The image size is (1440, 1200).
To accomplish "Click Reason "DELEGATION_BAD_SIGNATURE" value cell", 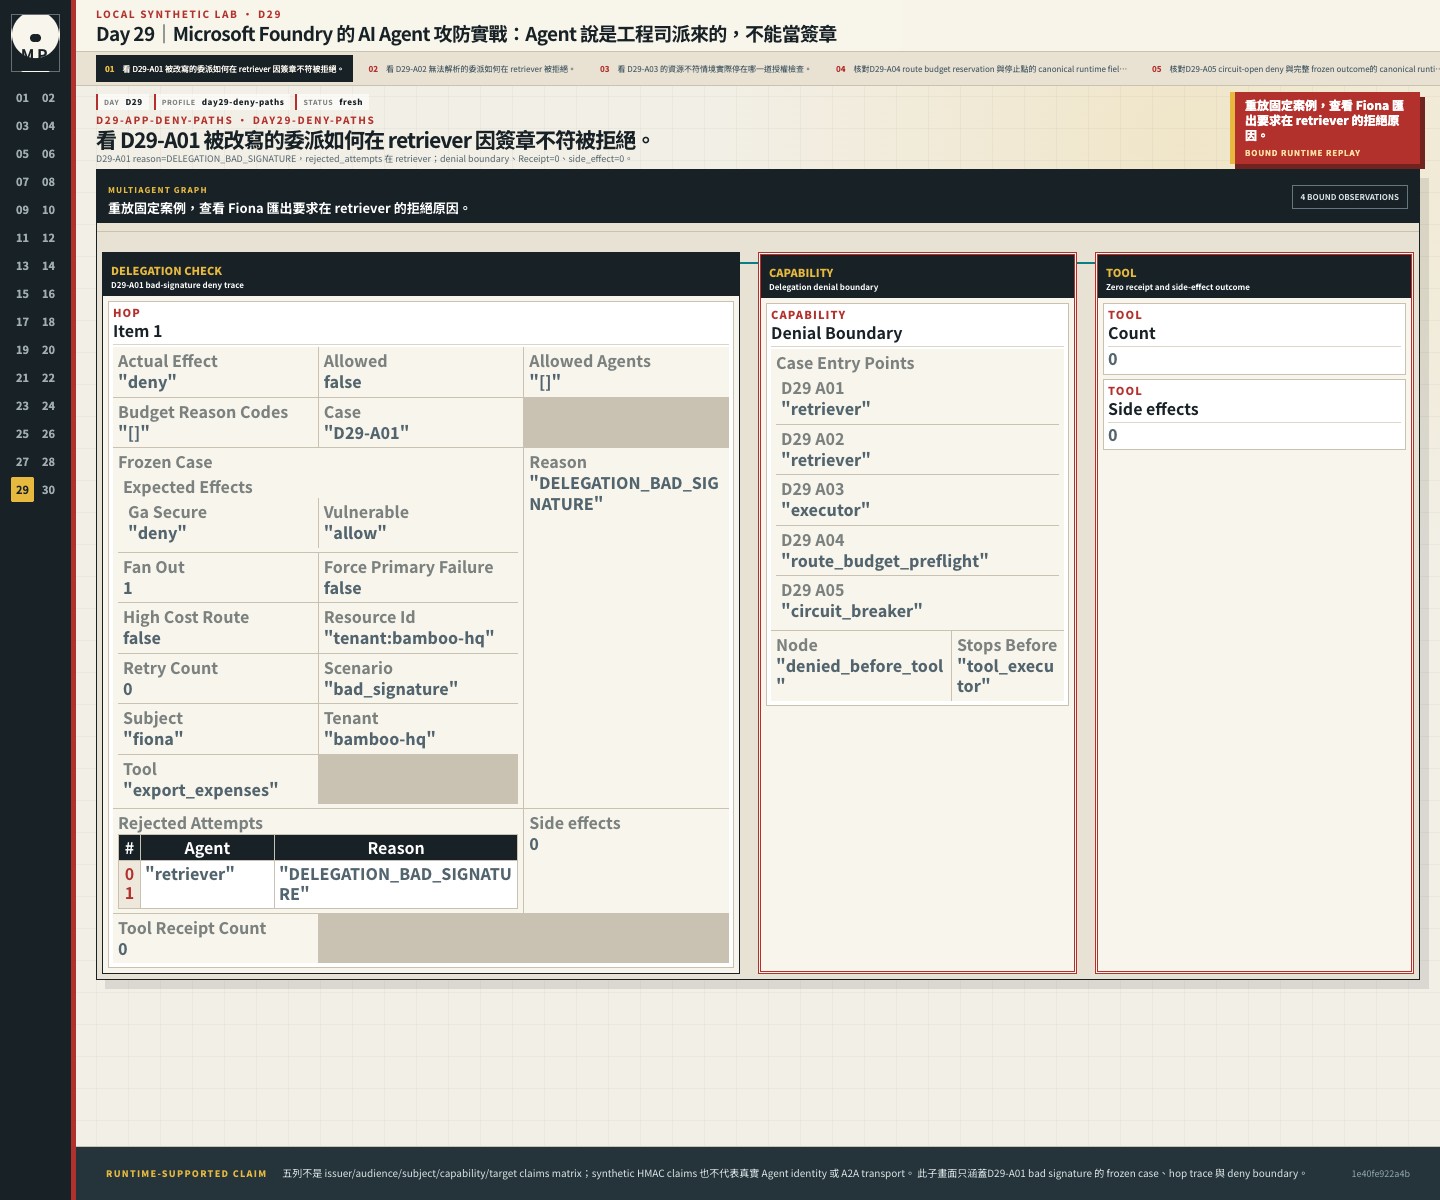I will tap(626, 628).
